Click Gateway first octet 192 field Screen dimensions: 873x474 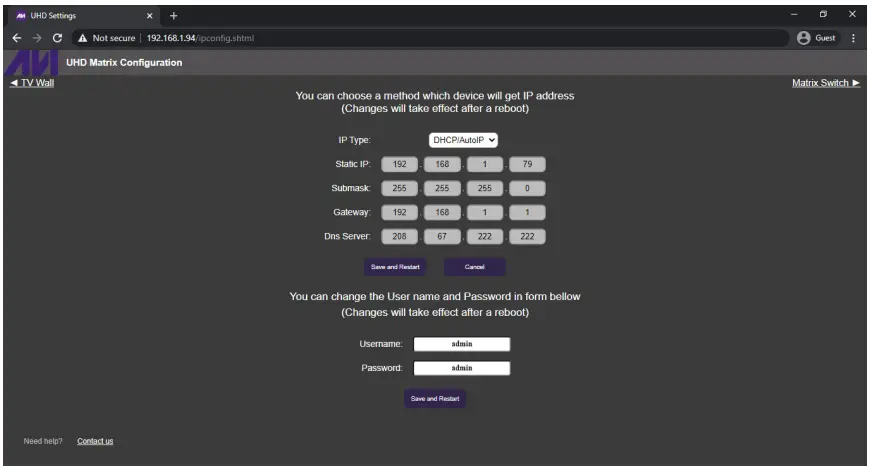coord(399,212)
